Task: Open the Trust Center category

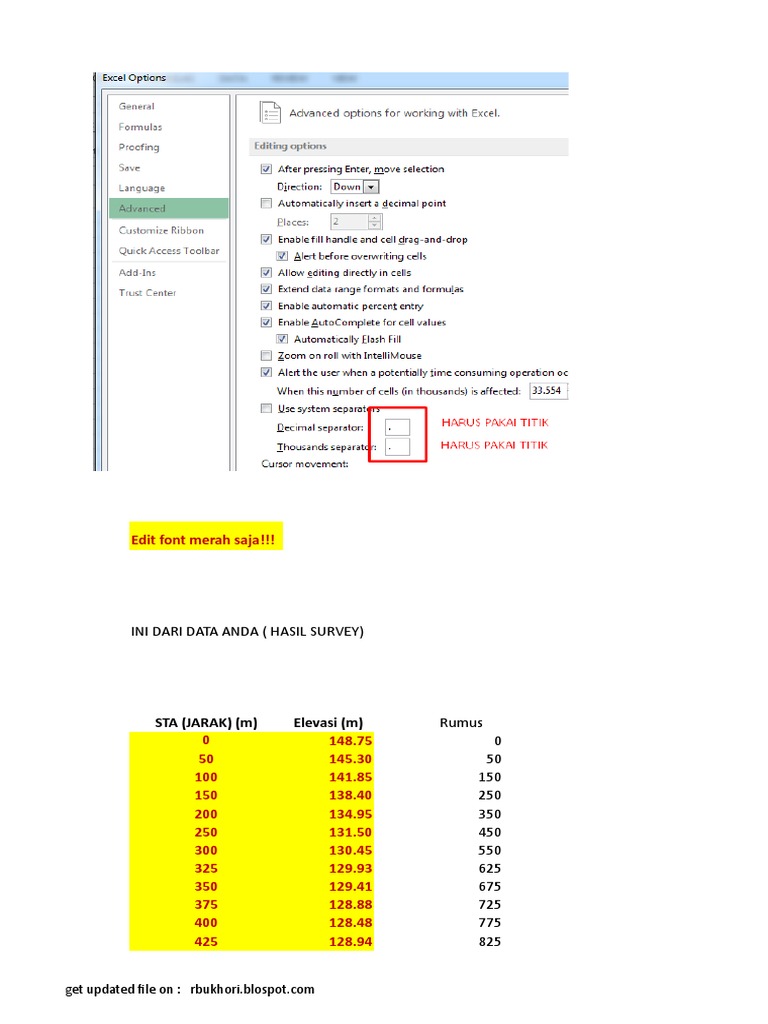Action: click(147, 293)
